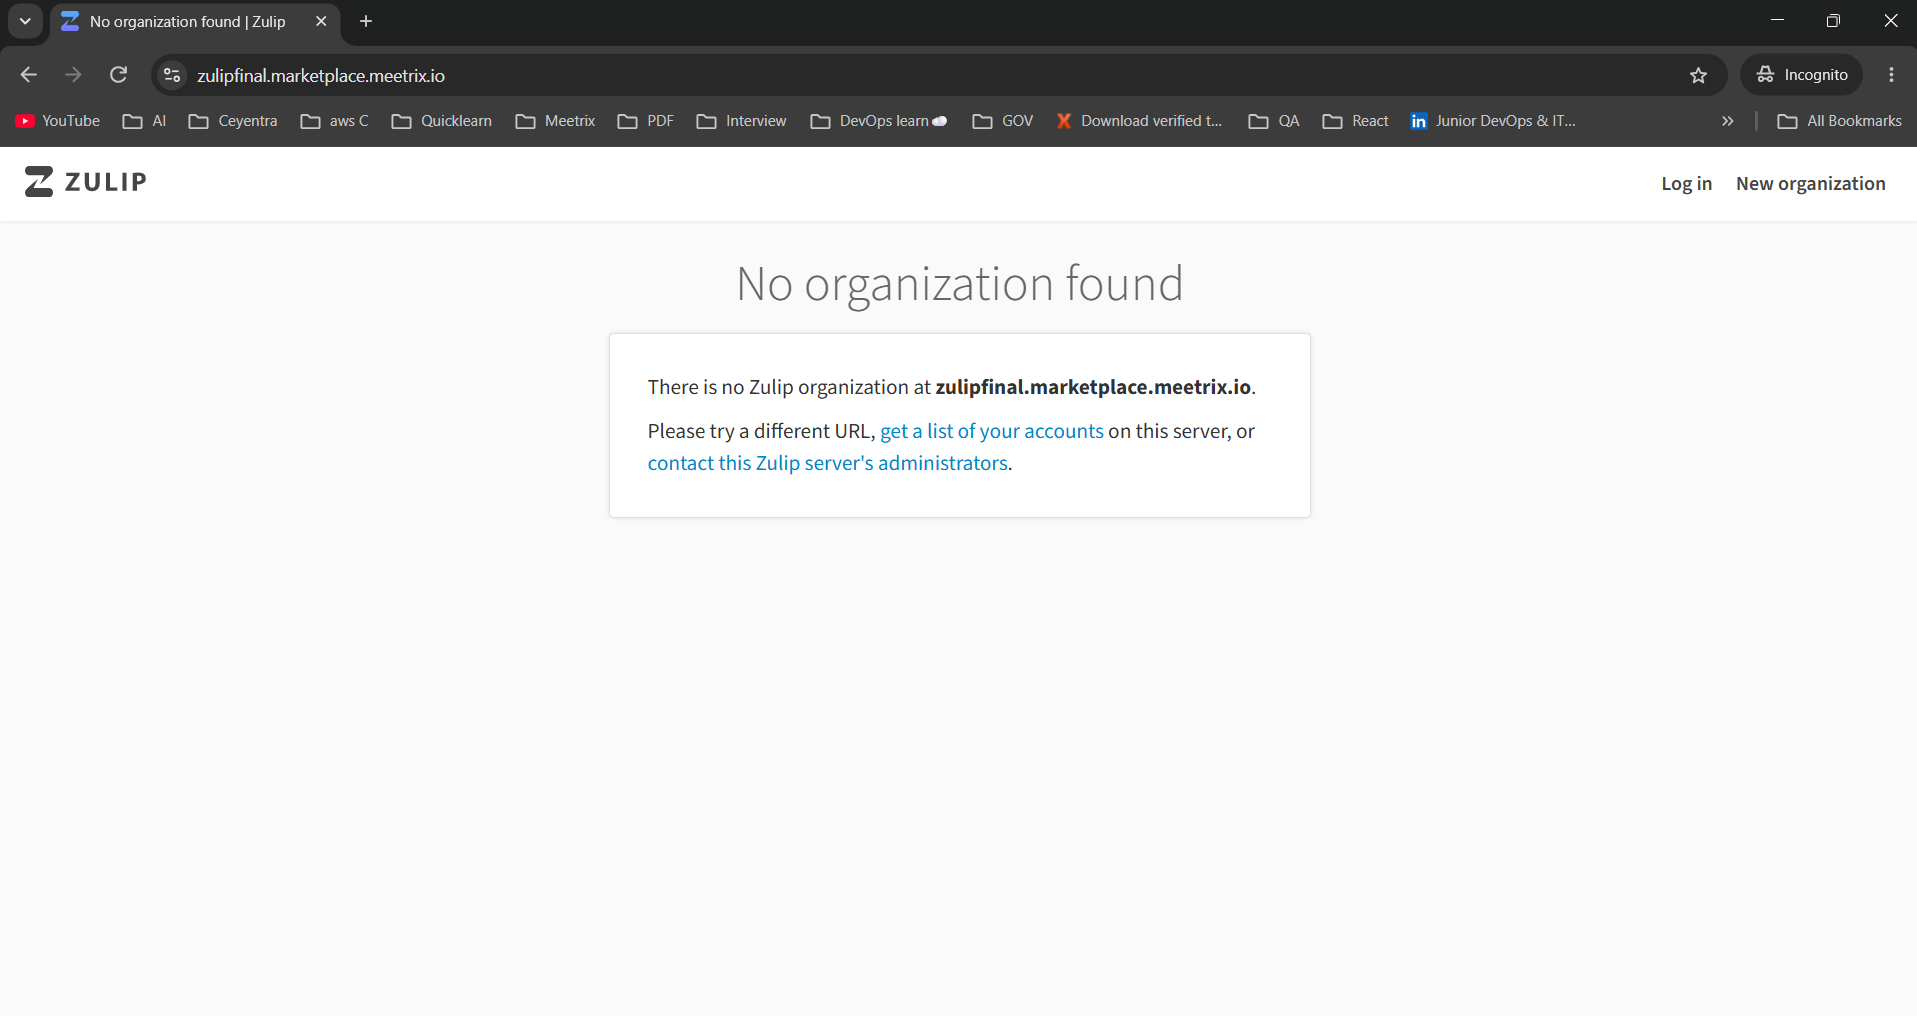1917x1016 pixels.
Task: Open site information icon in address bar
Action: (172, 75)
